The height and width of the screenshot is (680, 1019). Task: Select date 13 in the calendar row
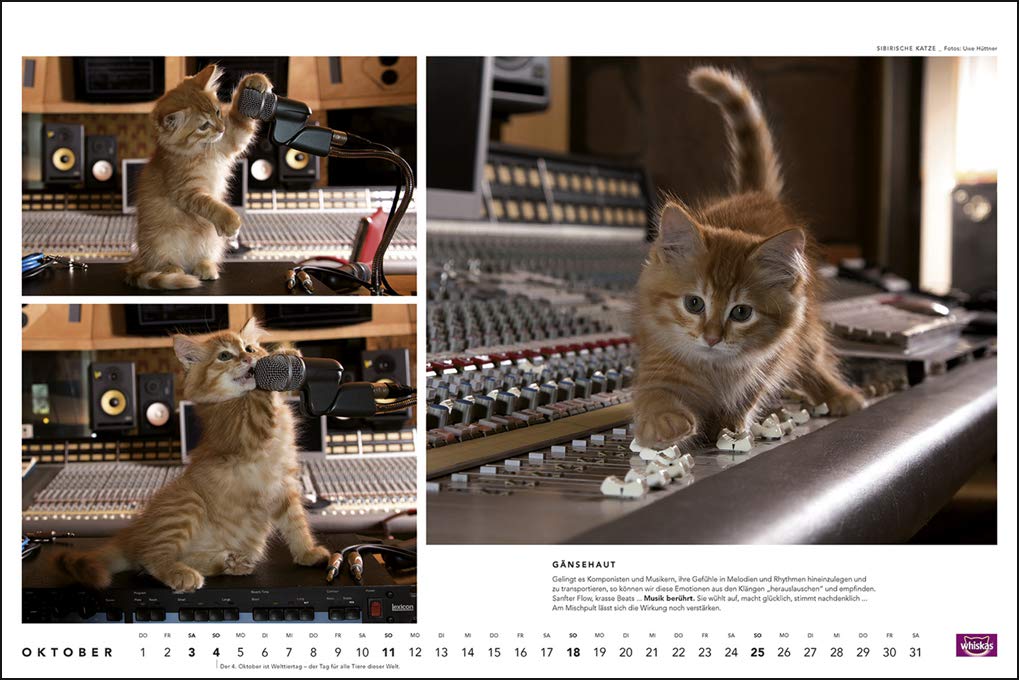pos(441,652)
